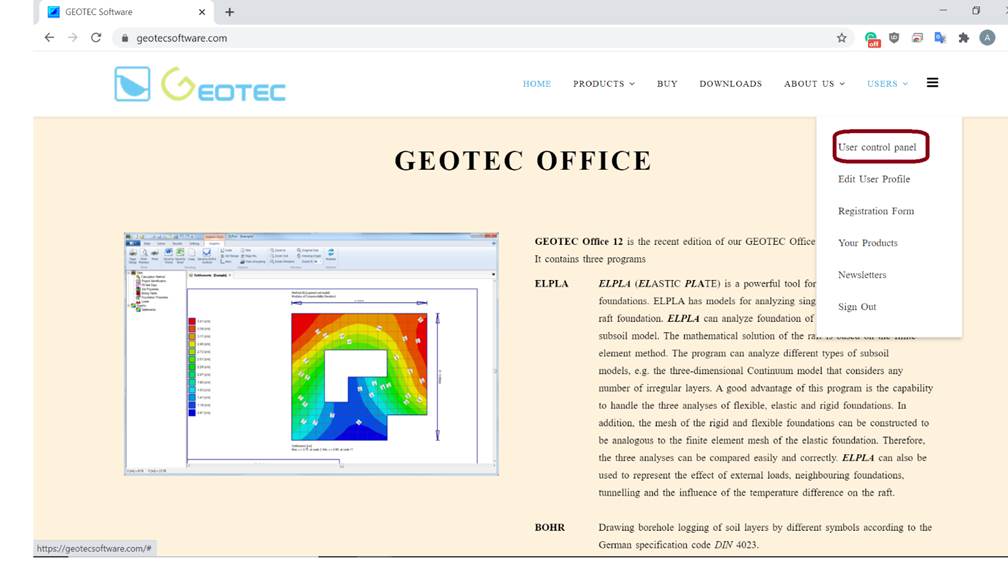This screenshot has width=1008, height=566.
Task: Open the Google Translate extension icon
Action: (x=940, y=38)
